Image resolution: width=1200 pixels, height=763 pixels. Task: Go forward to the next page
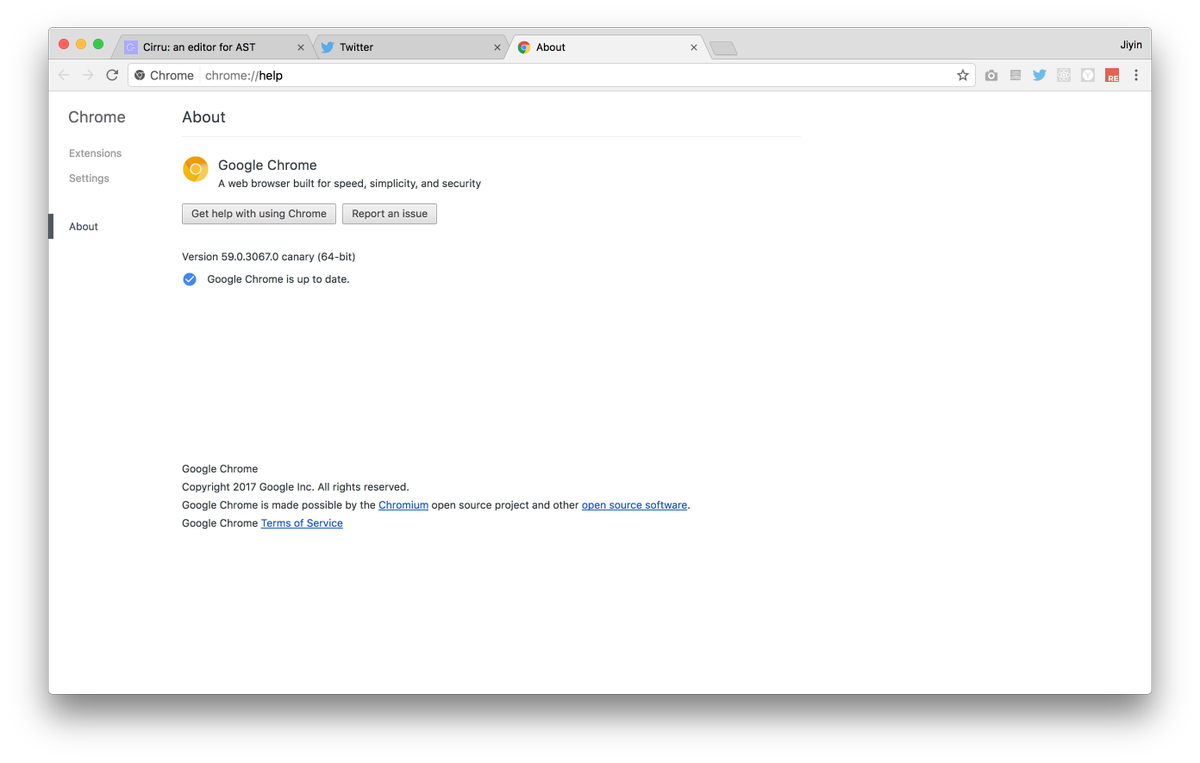[x=88, y=75]
